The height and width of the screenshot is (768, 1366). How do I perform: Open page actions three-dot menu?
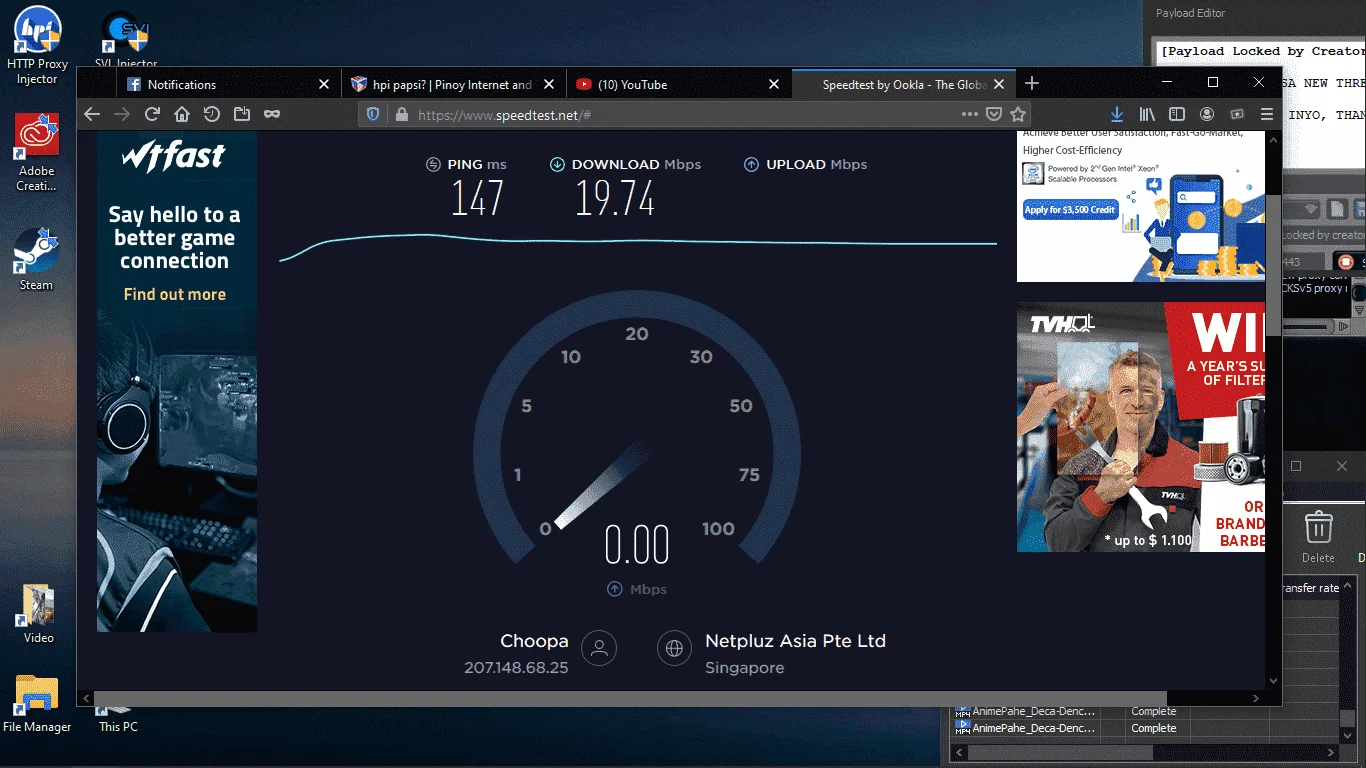click(969, 115)
